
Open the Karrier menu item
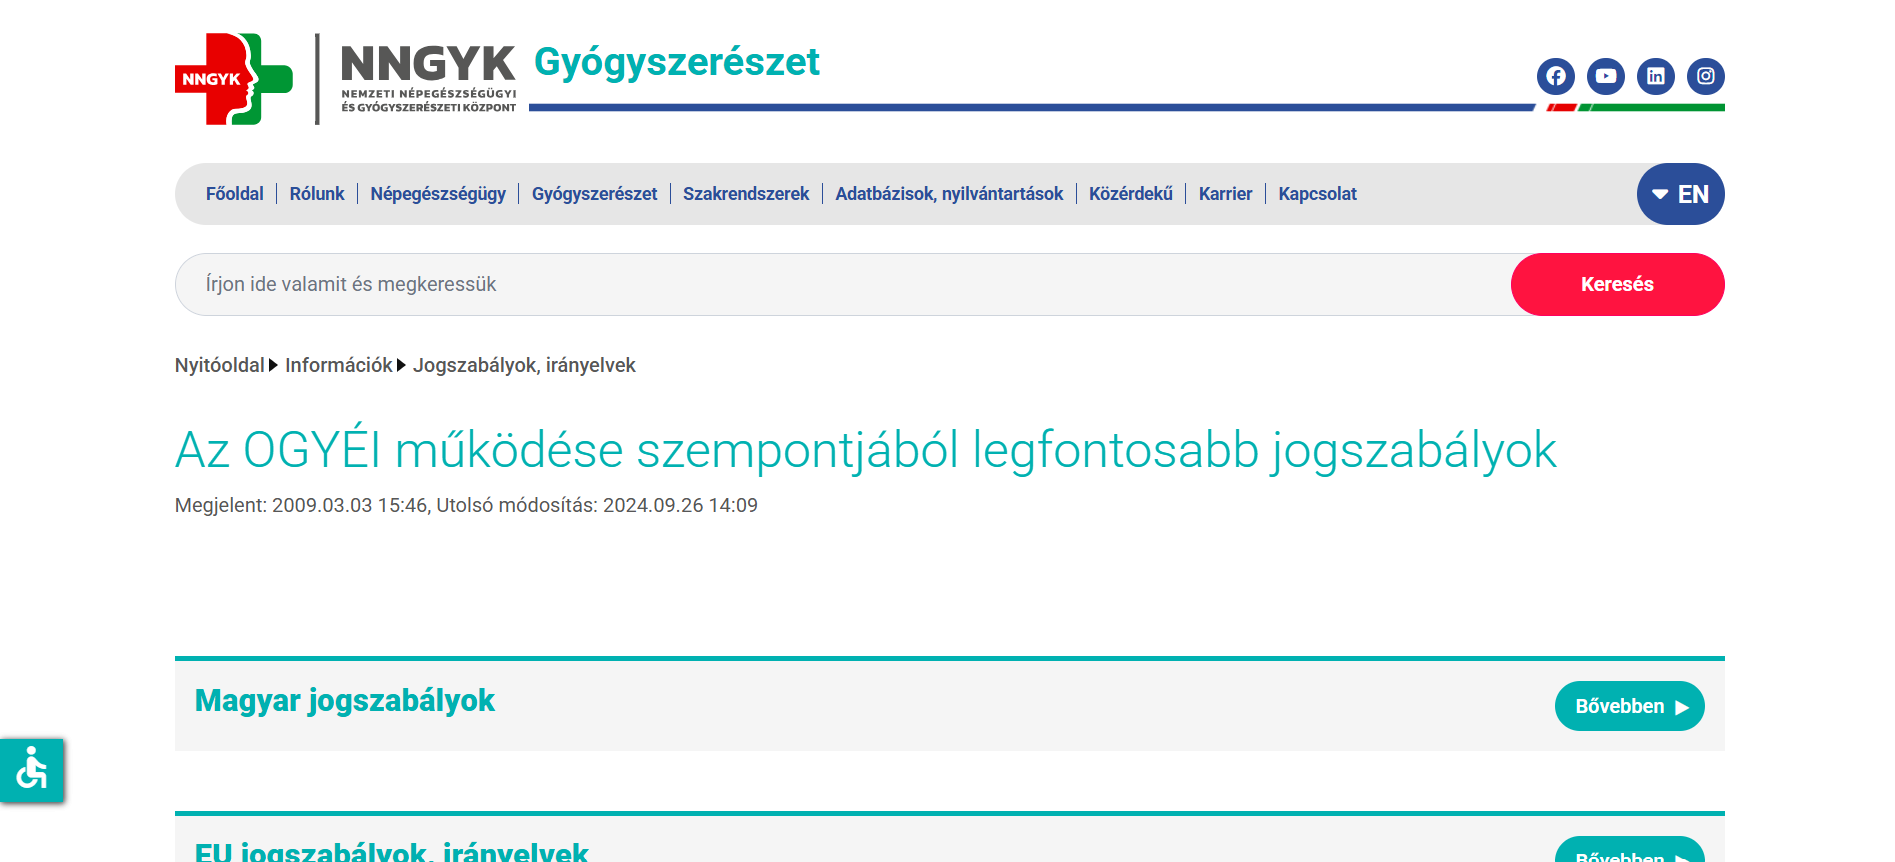click(1225, 194)
